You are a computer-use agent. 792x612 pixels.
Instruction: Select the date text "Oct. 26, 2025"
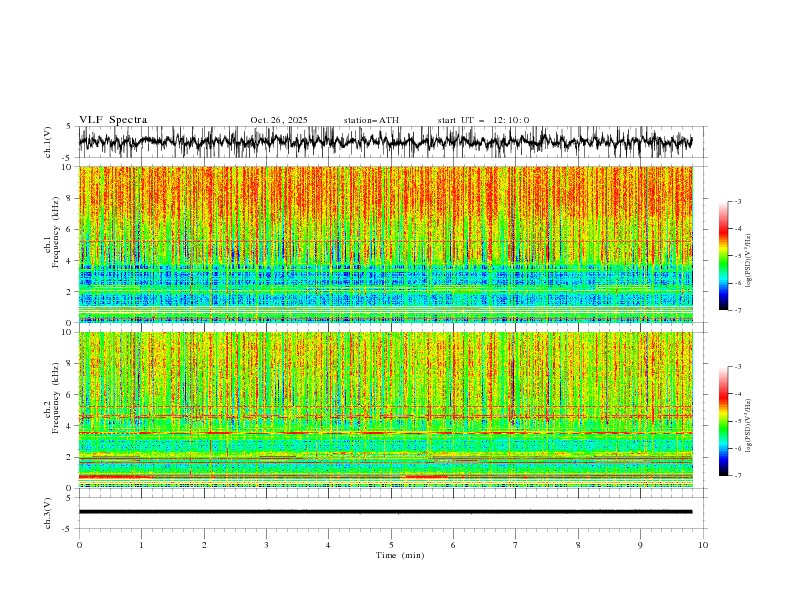point(279,120)
